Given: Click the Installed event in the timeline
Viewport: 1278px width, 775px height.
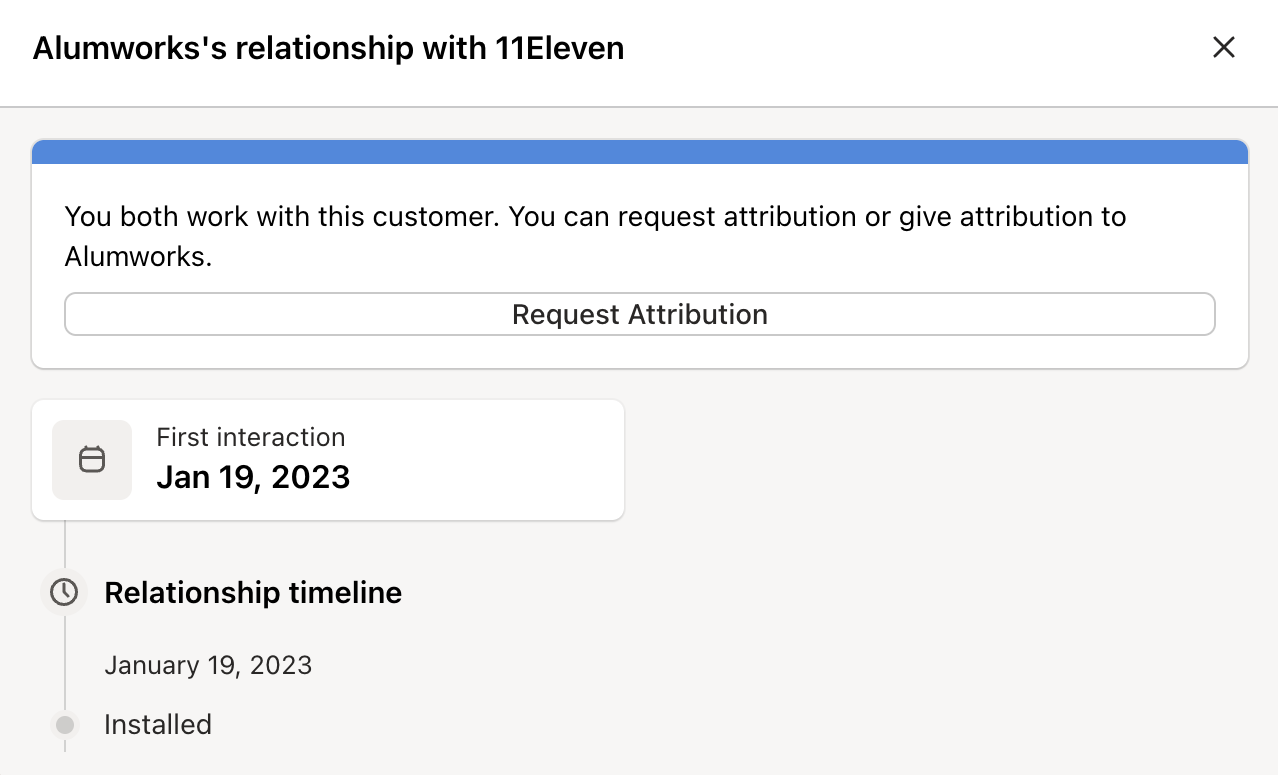Looking at the screenshot, I should [157, 724].
